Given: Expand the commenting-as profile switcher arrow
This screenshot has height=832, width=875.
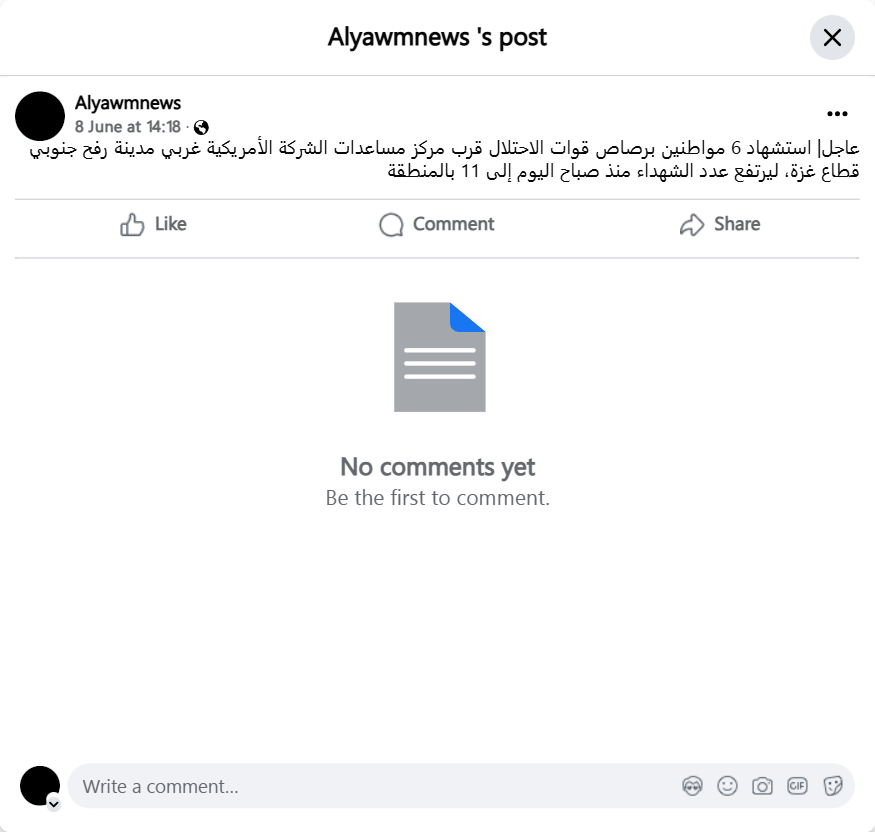Looking at the screenshot, I should click(54, 804).
